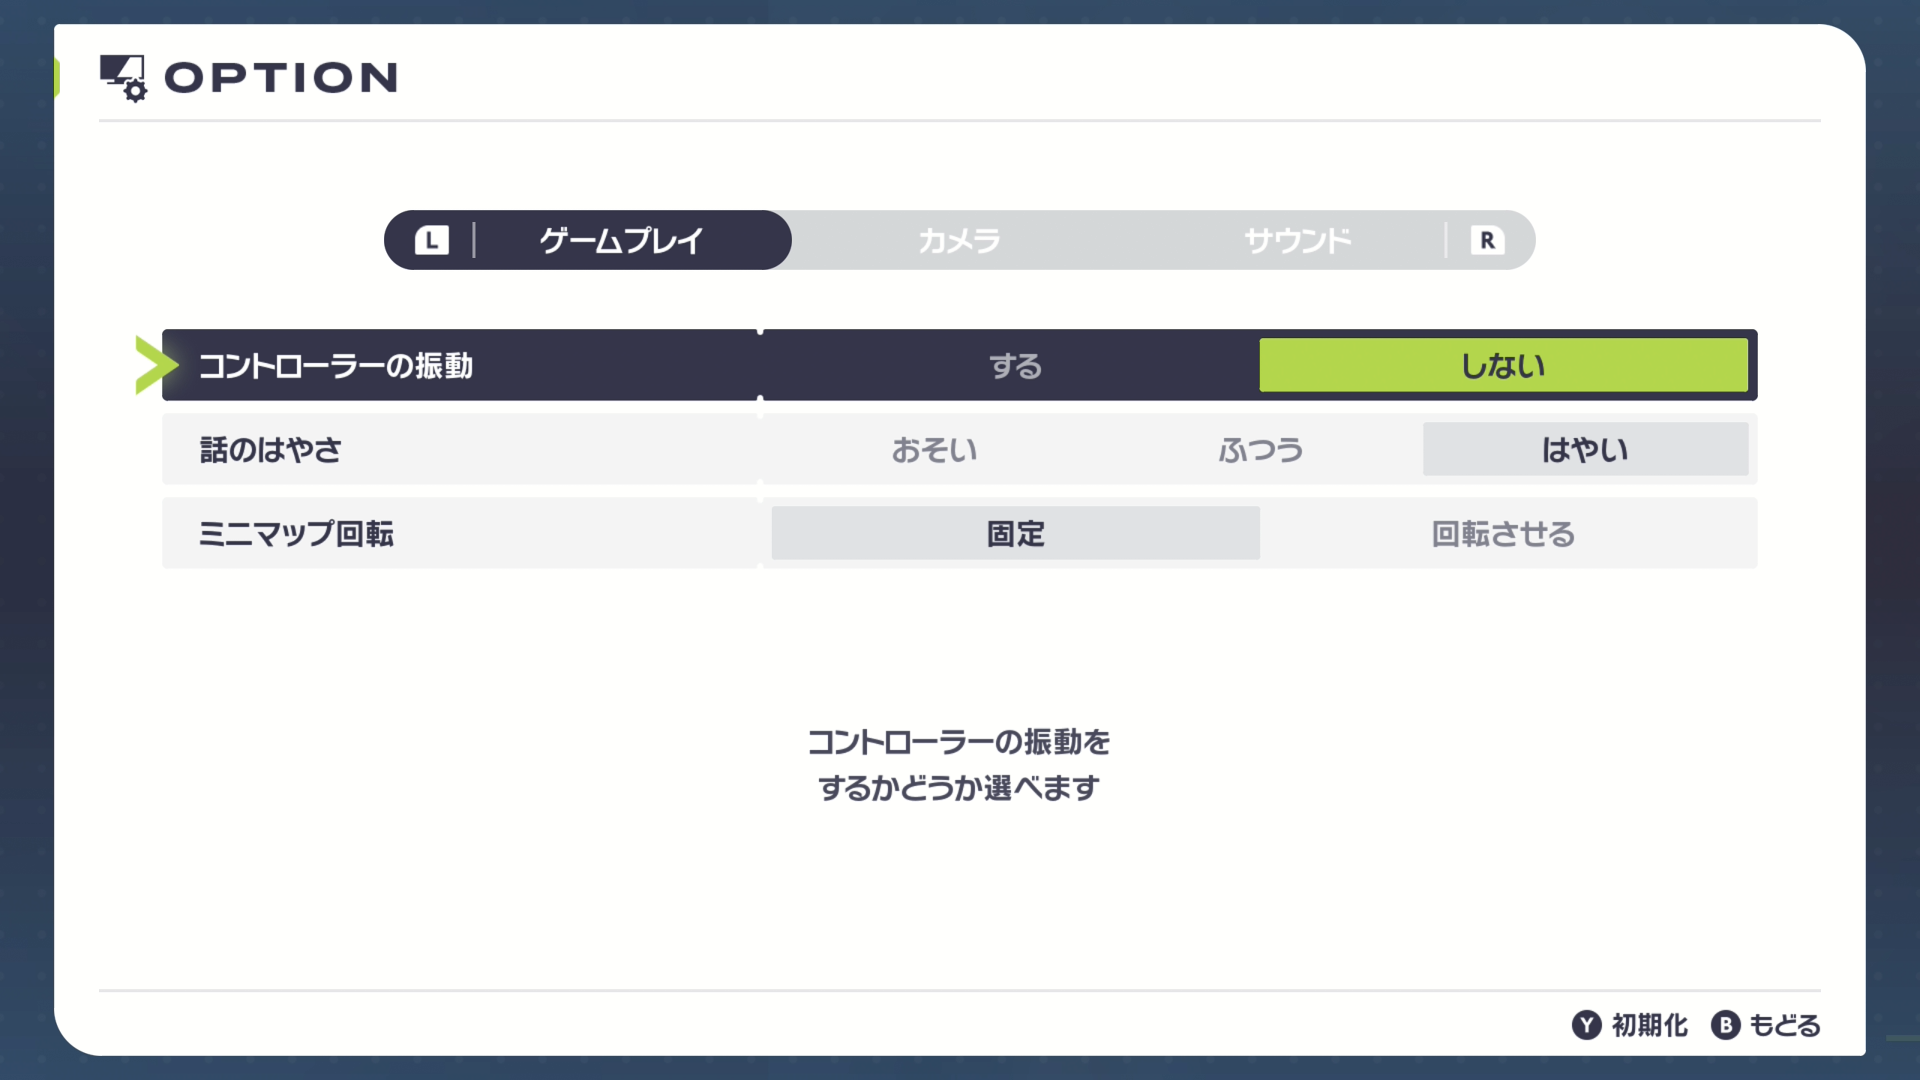Choose 固定 for minimap rotation
Viewport: 1920px width, 1080px height.
click(x=1015, y=534)
